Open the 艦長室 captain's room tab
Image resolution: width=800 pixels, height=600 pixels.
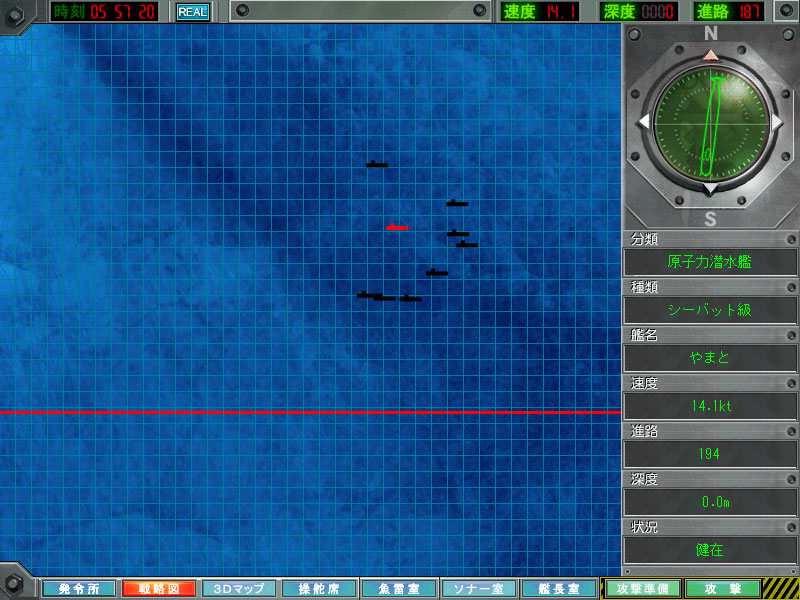click(558, 589)
